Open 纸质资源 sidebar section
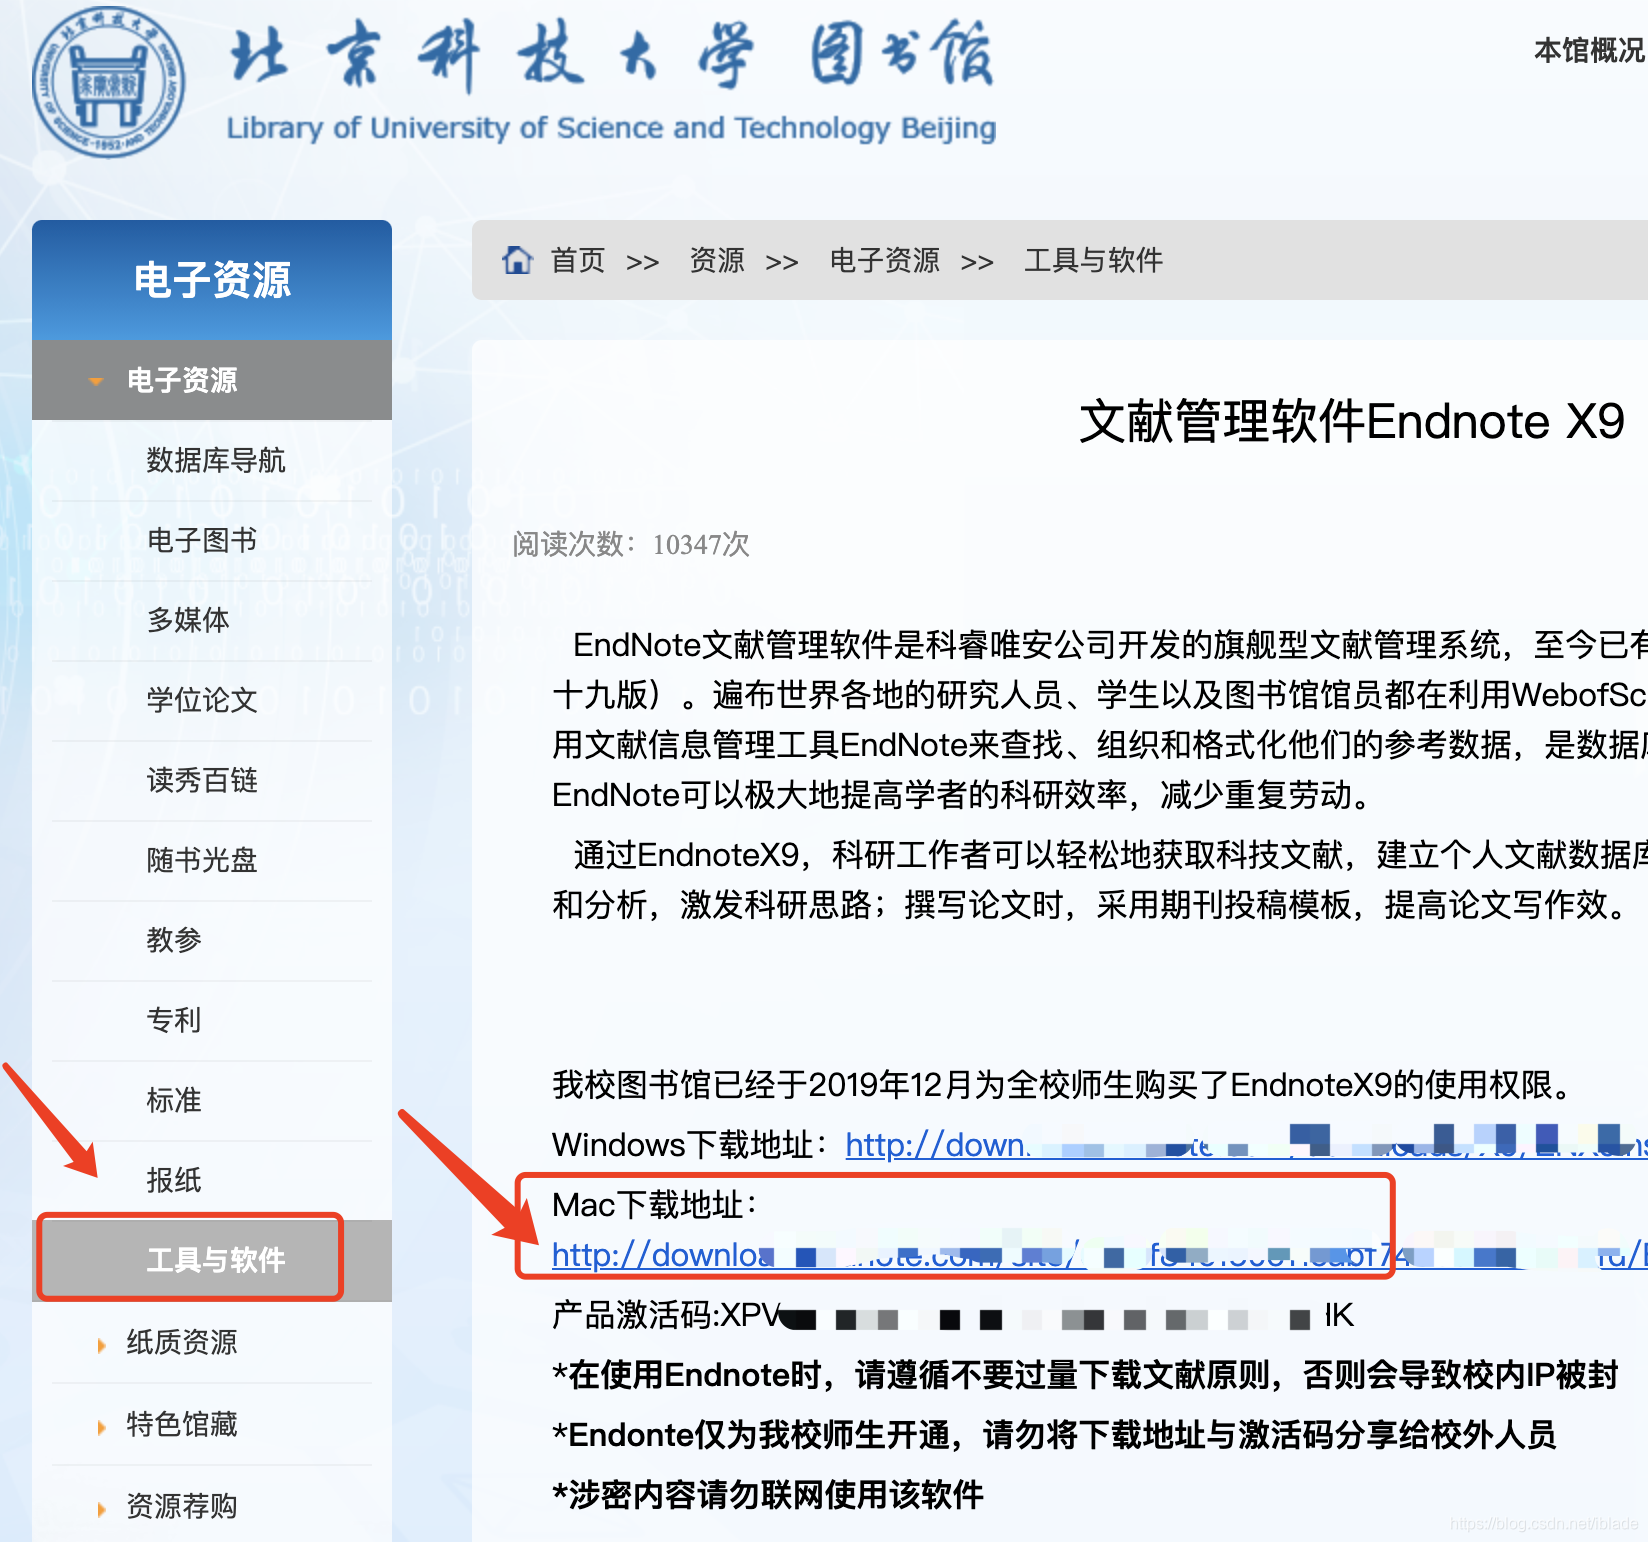Viewport: 1648px width, 1542px height. point(182,1342)
